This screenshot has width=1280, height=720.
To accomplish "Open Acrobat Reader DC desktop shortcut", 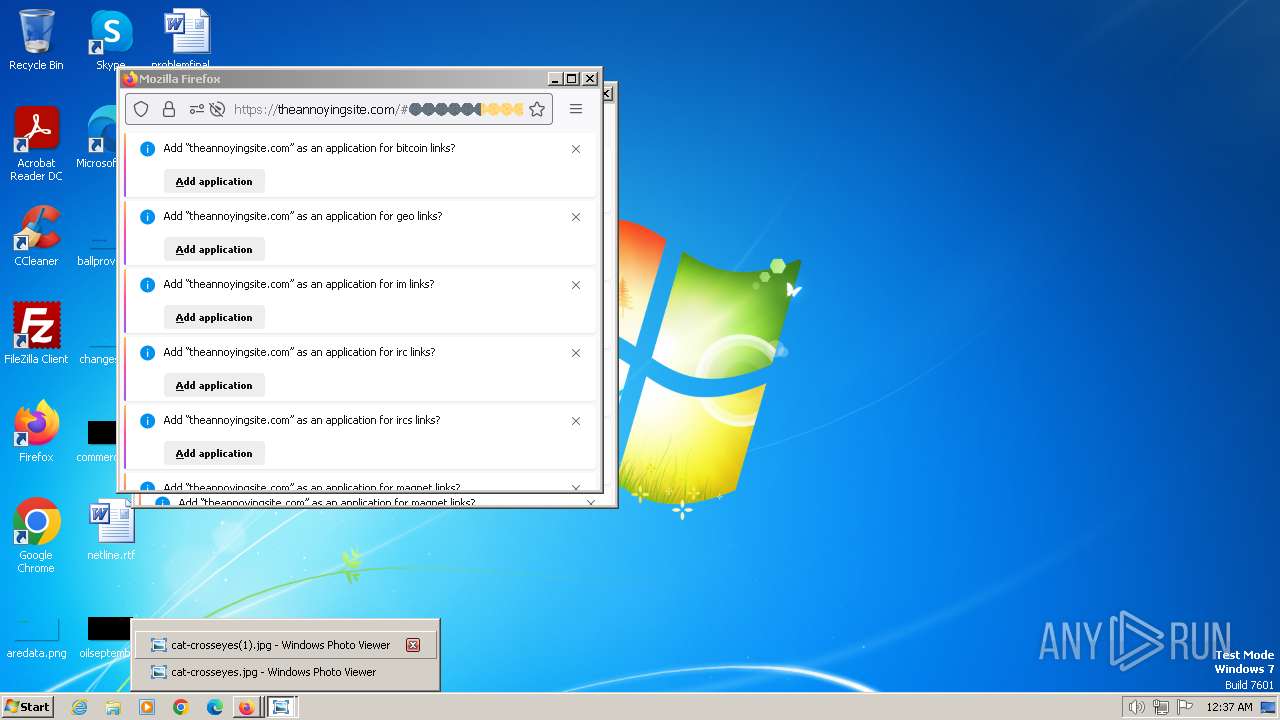I will [36, 144].
